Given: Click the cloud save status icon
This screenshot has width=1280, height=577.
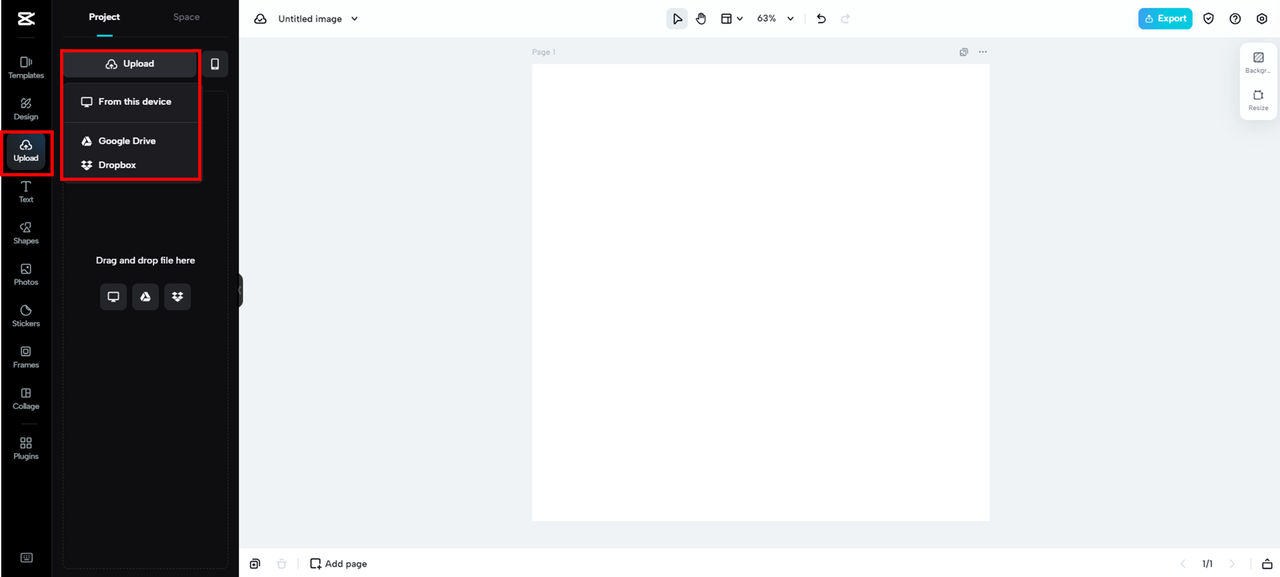Looking at the screenshot, I should pos(260,18).
